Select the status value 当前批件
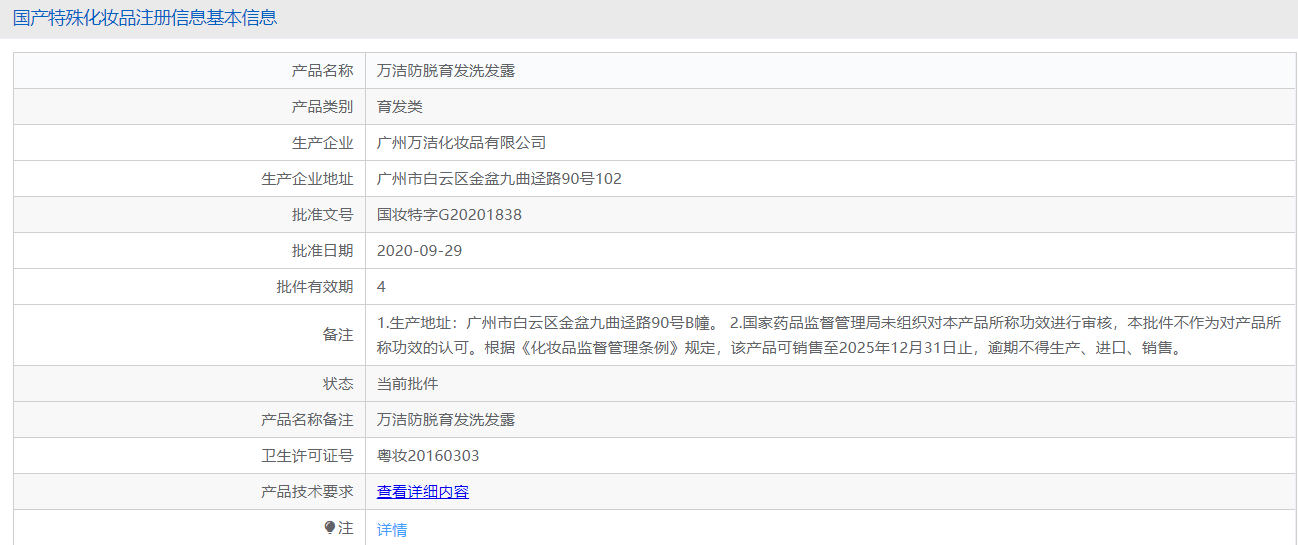This screenshot has width=1298, height=545. (407, 384)
